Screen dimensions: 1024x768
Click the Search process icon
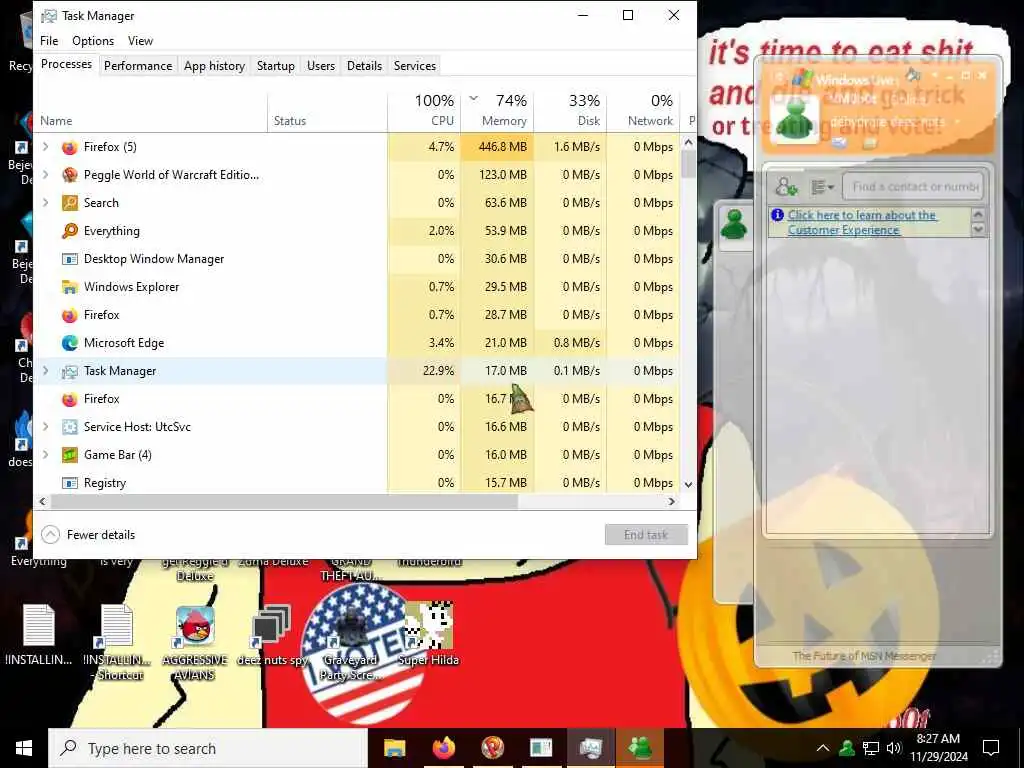[70, 203]
